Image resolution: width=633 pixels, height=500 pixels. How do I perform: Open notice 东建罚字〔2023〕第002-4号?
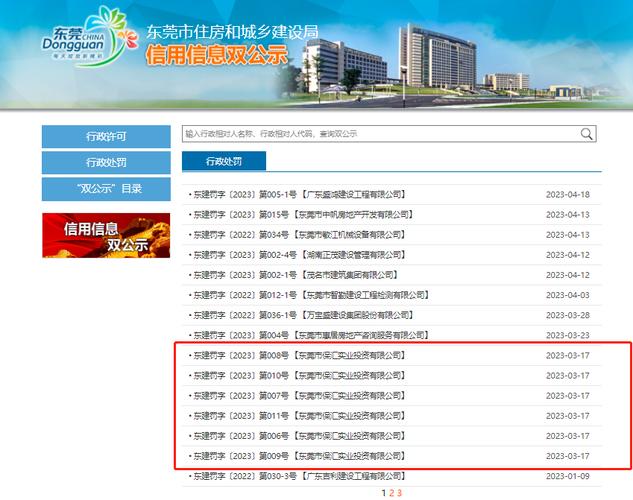coord(298,255)
